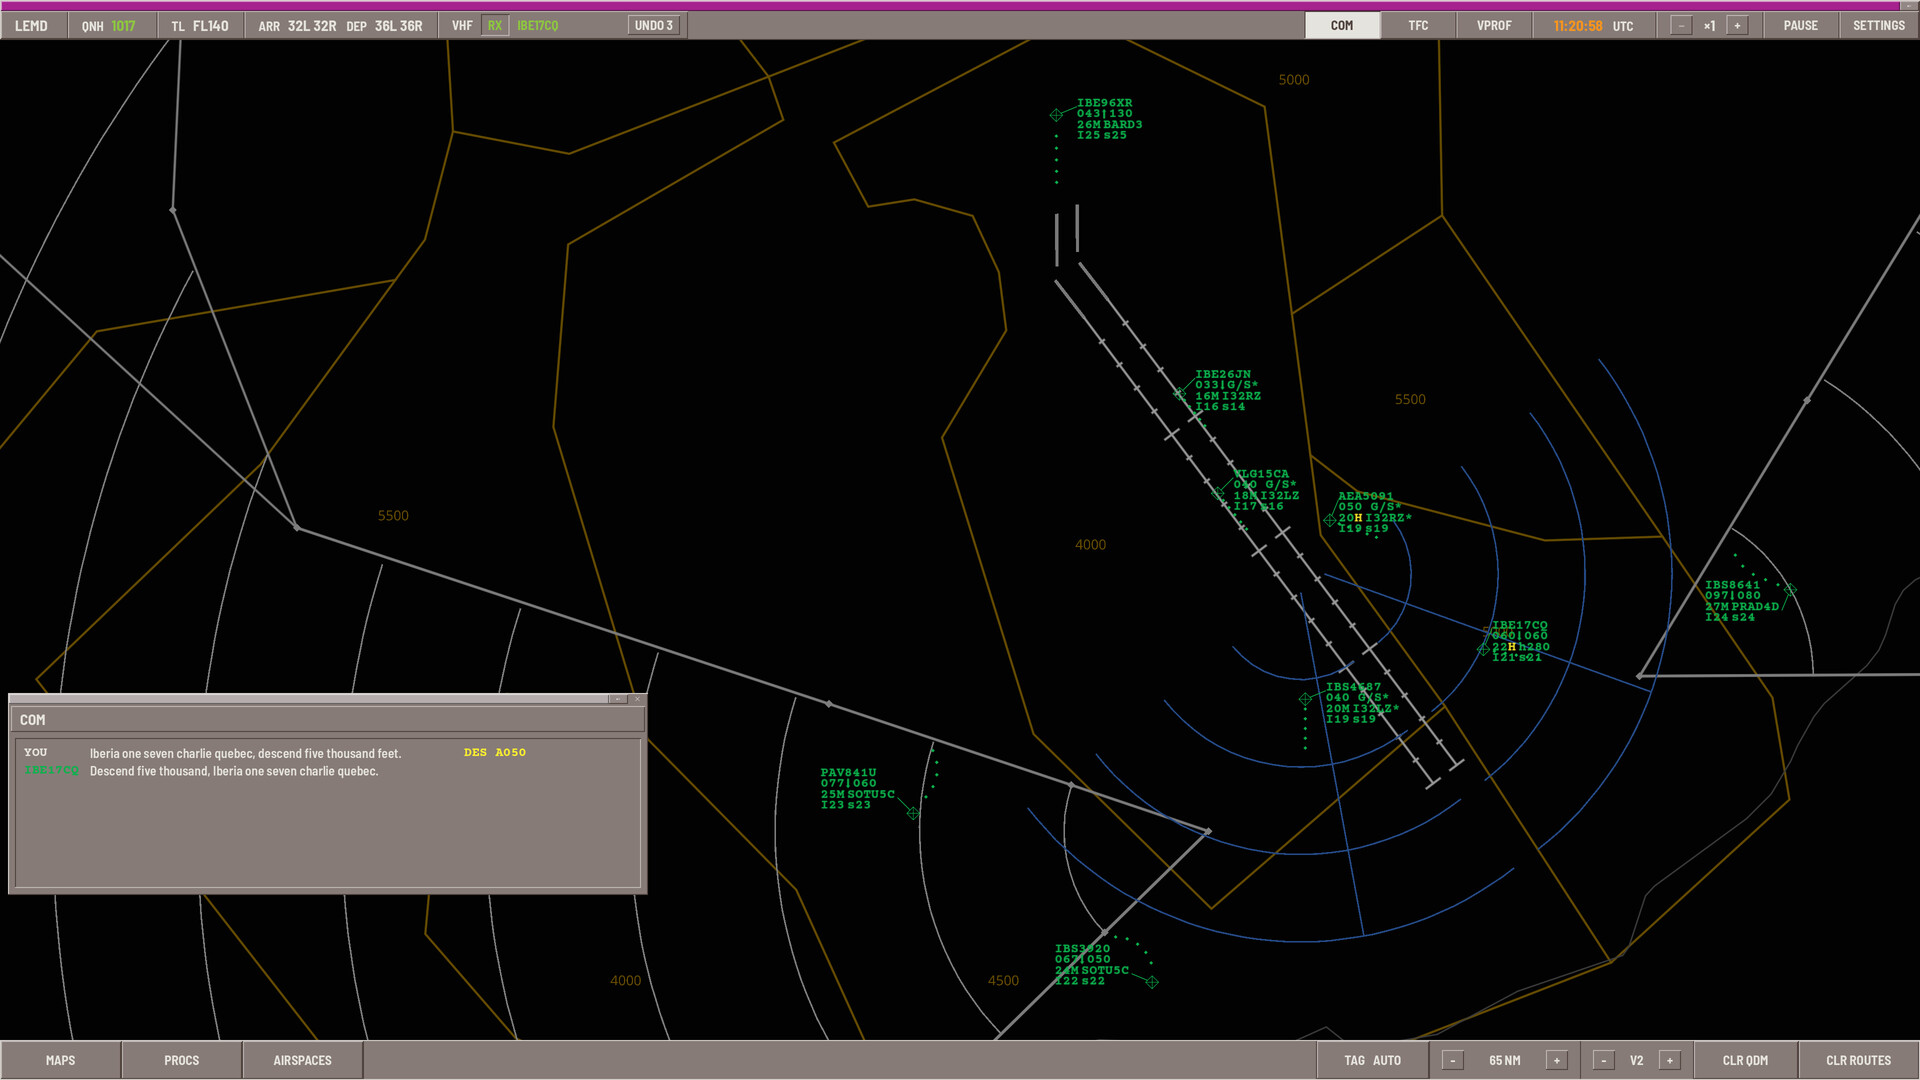Viewport: 1920px width, 1080px height.
Task: Increase radar range above 65 NM
Action: click(1557, 1061)
